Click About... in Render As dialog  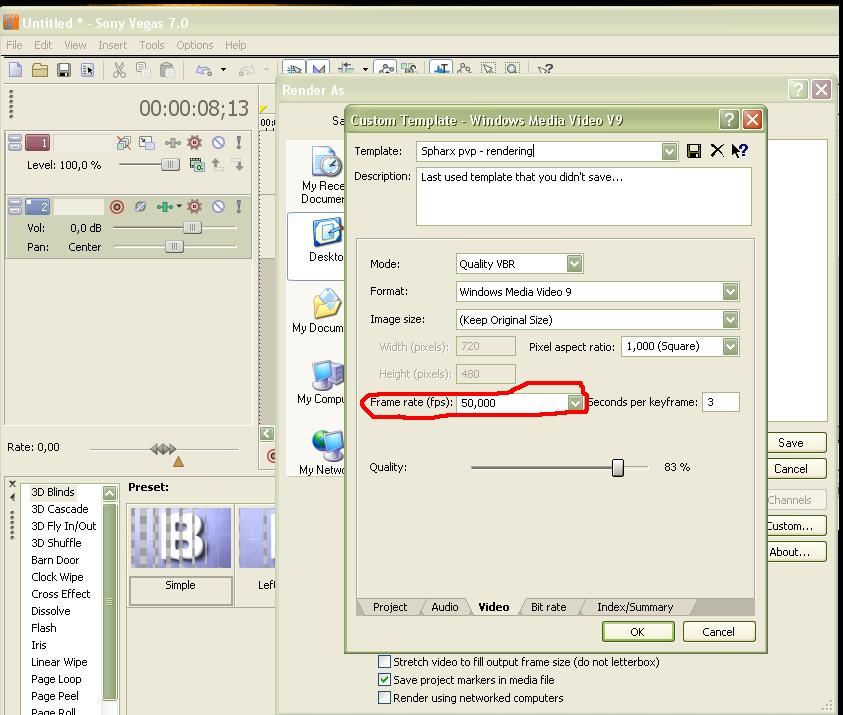(x=796, y=552)
